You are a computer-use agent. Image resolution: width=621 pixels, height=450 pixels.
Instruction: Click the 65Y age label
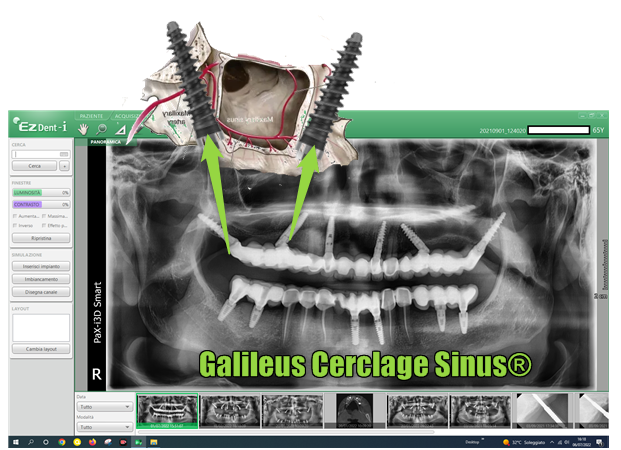pyautogui.click(x=598, y=130)
